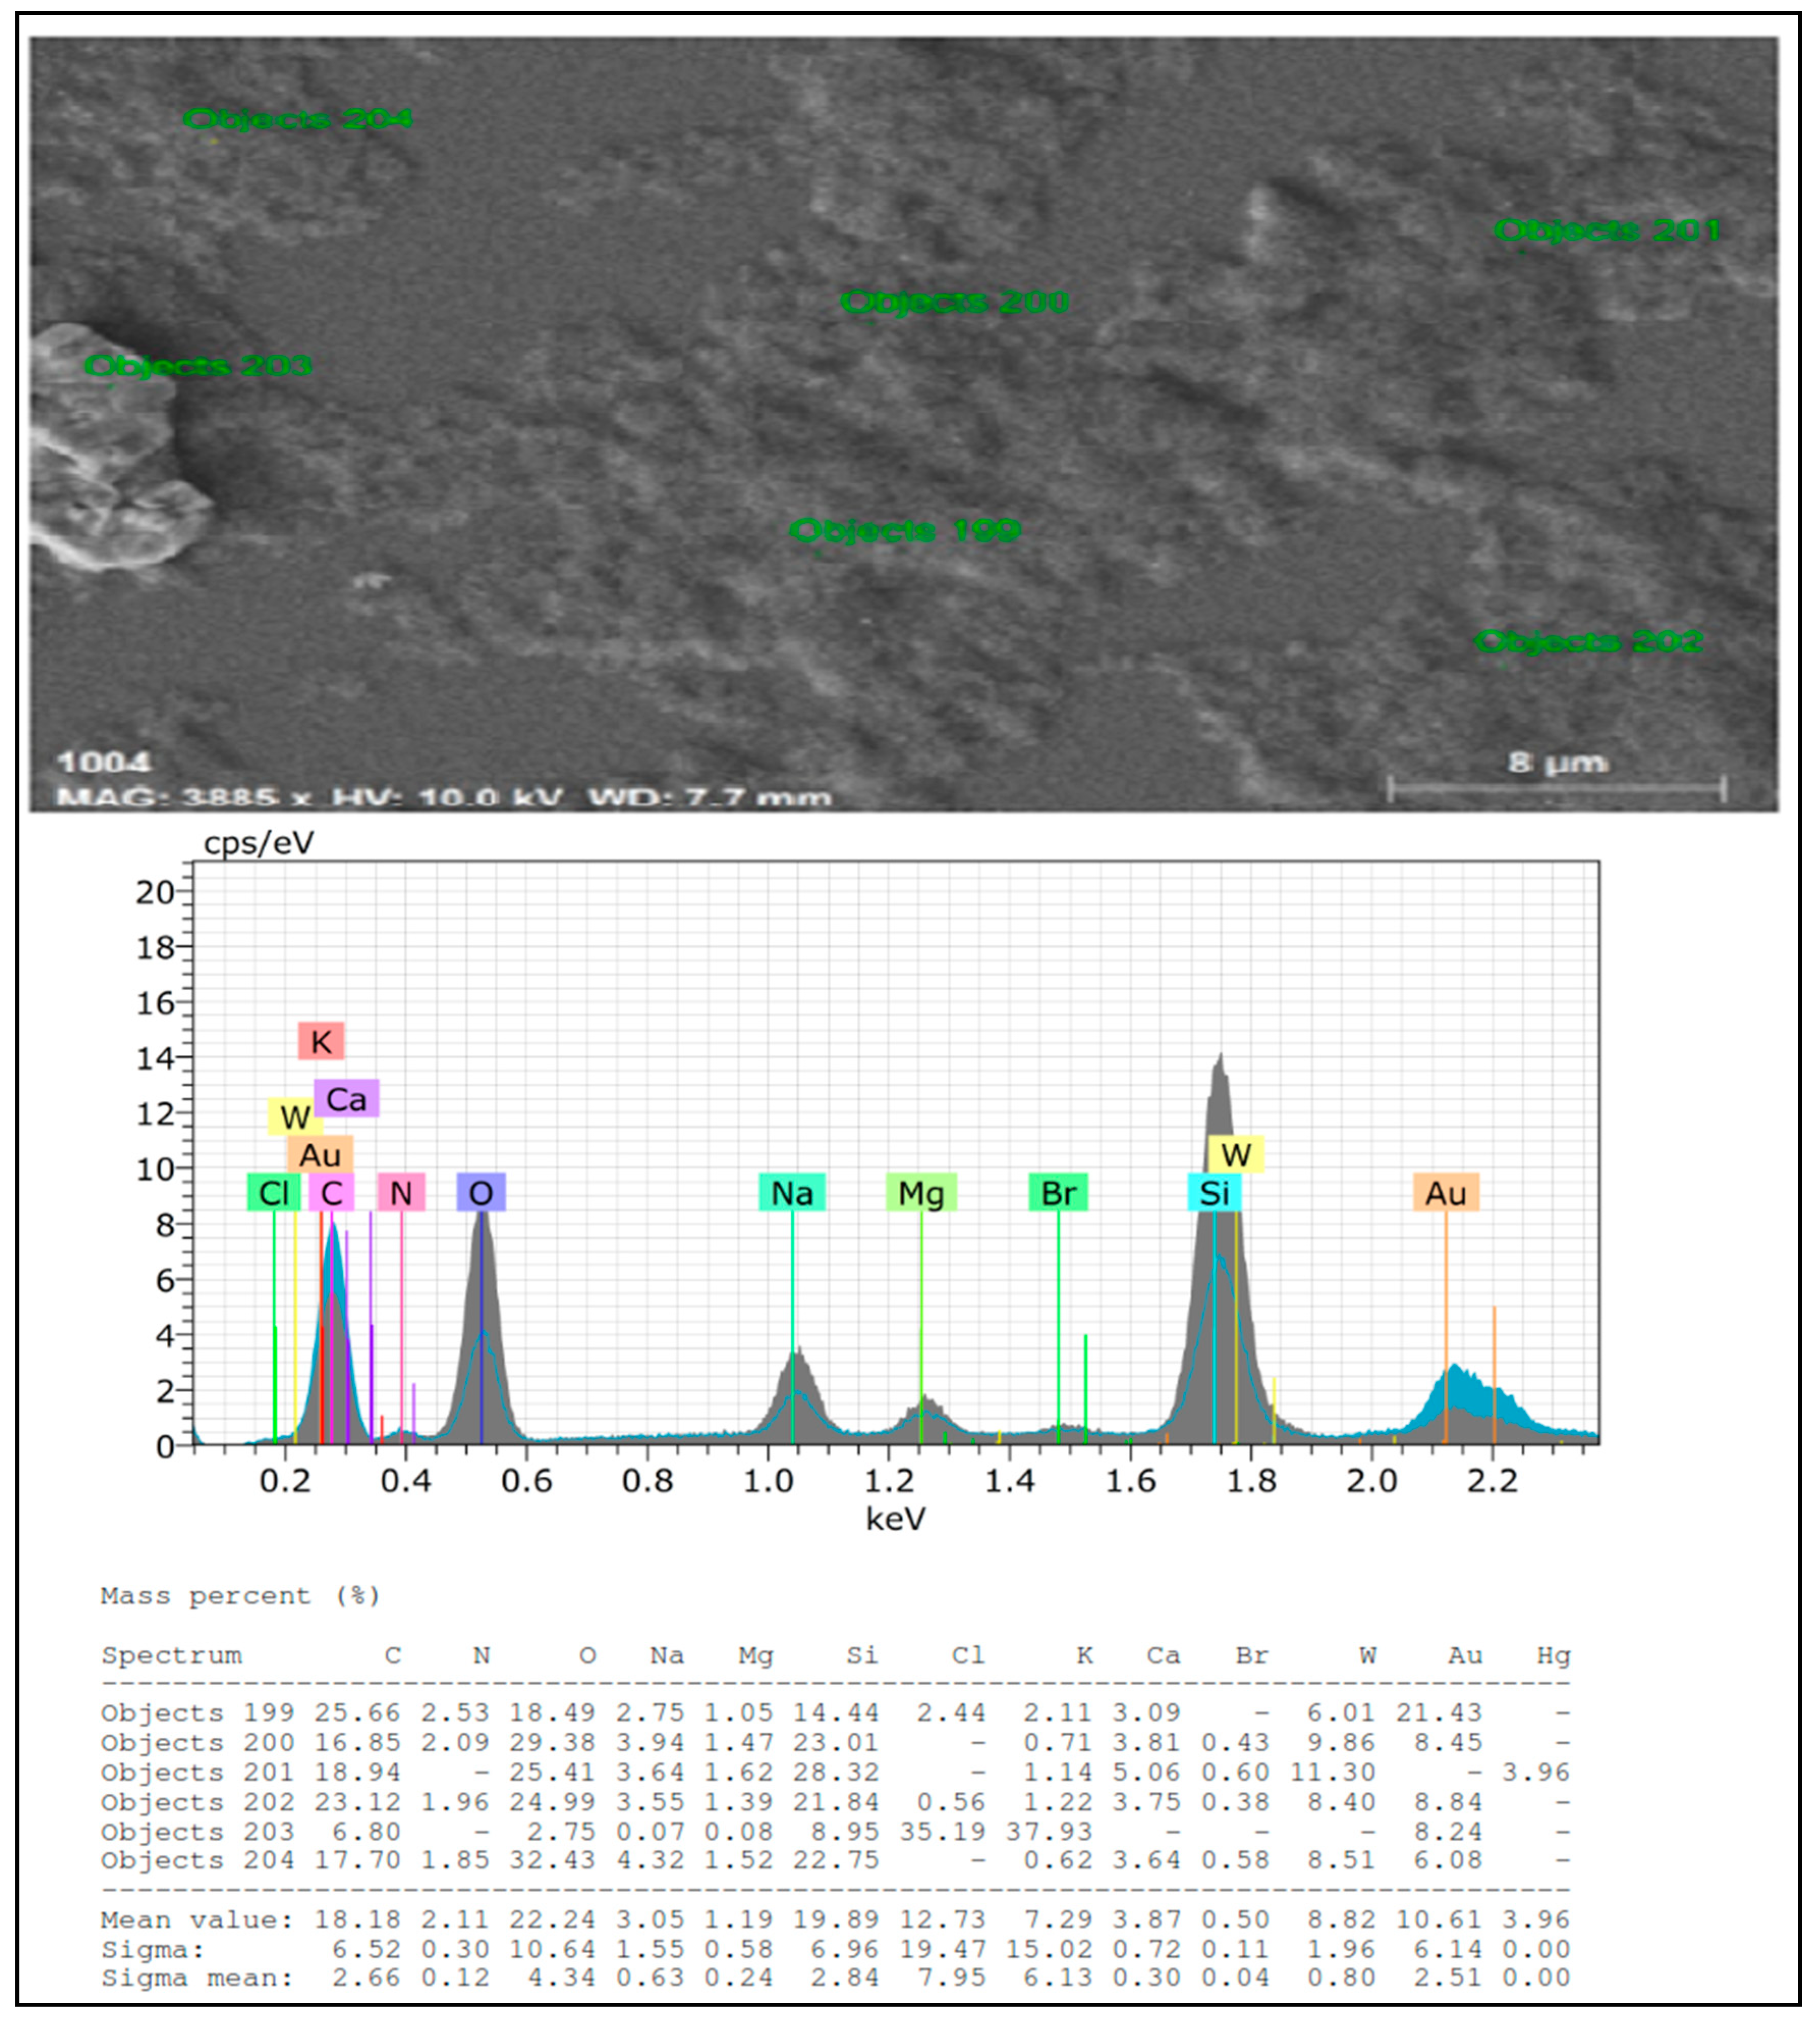Select the Objects 203 table row
1820x2026 pixels.
tap(197, 1832)
